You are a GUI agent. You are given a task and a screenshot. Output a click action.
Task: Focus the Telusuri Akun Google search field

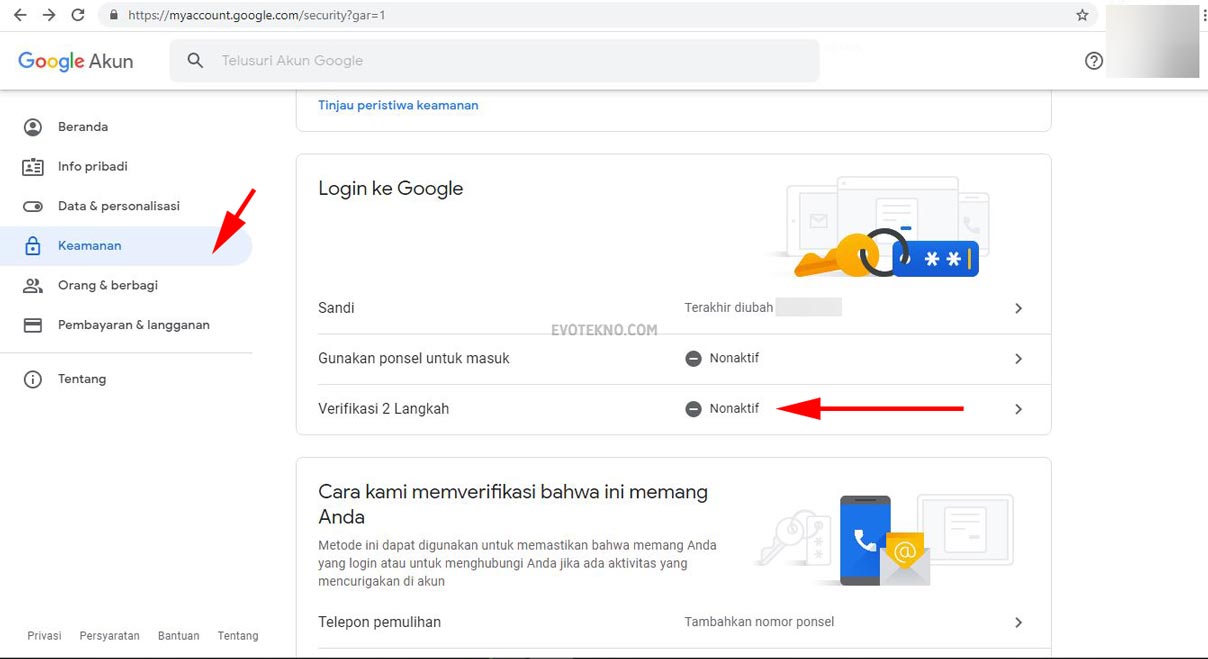(494, 61)
